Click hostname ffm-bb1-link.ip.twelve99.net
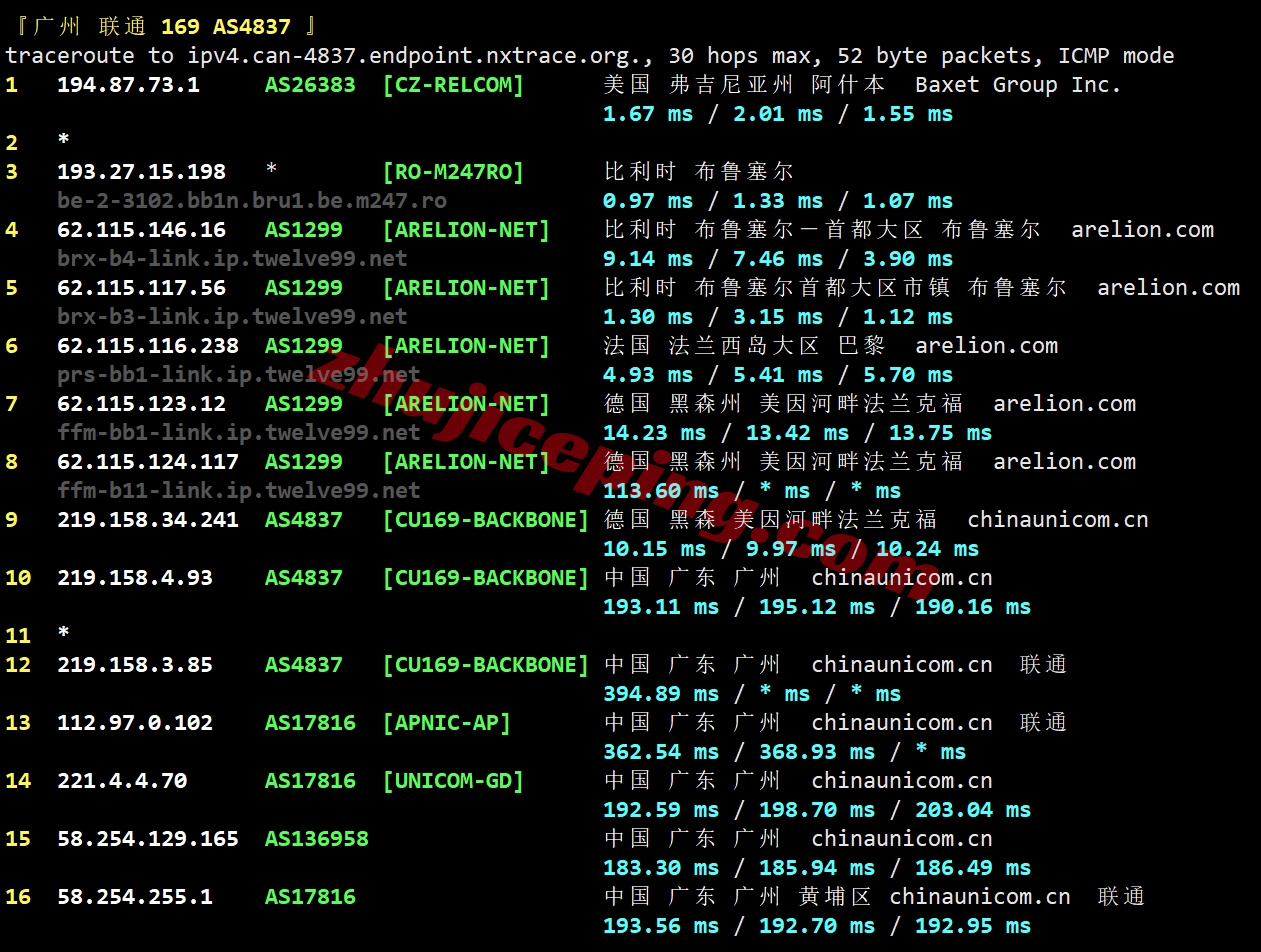The height and width of the screenshot is (952, 1261). tap(238, 433)
